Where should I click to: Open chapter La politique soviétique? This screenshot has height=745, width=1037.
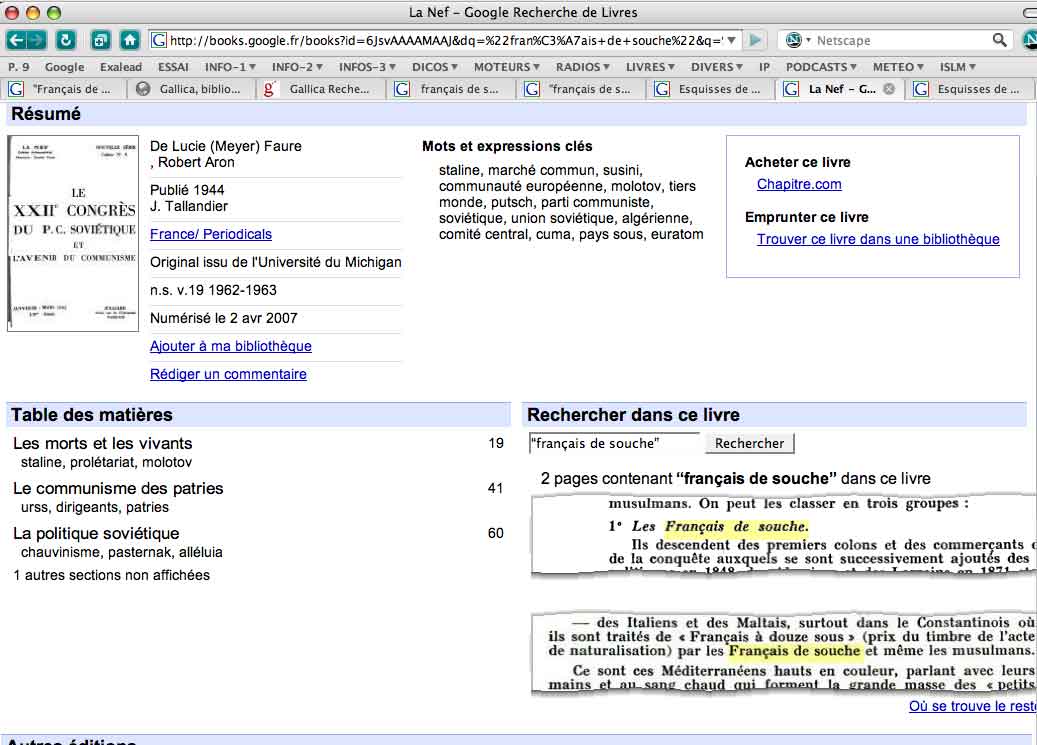pos(97,533)
